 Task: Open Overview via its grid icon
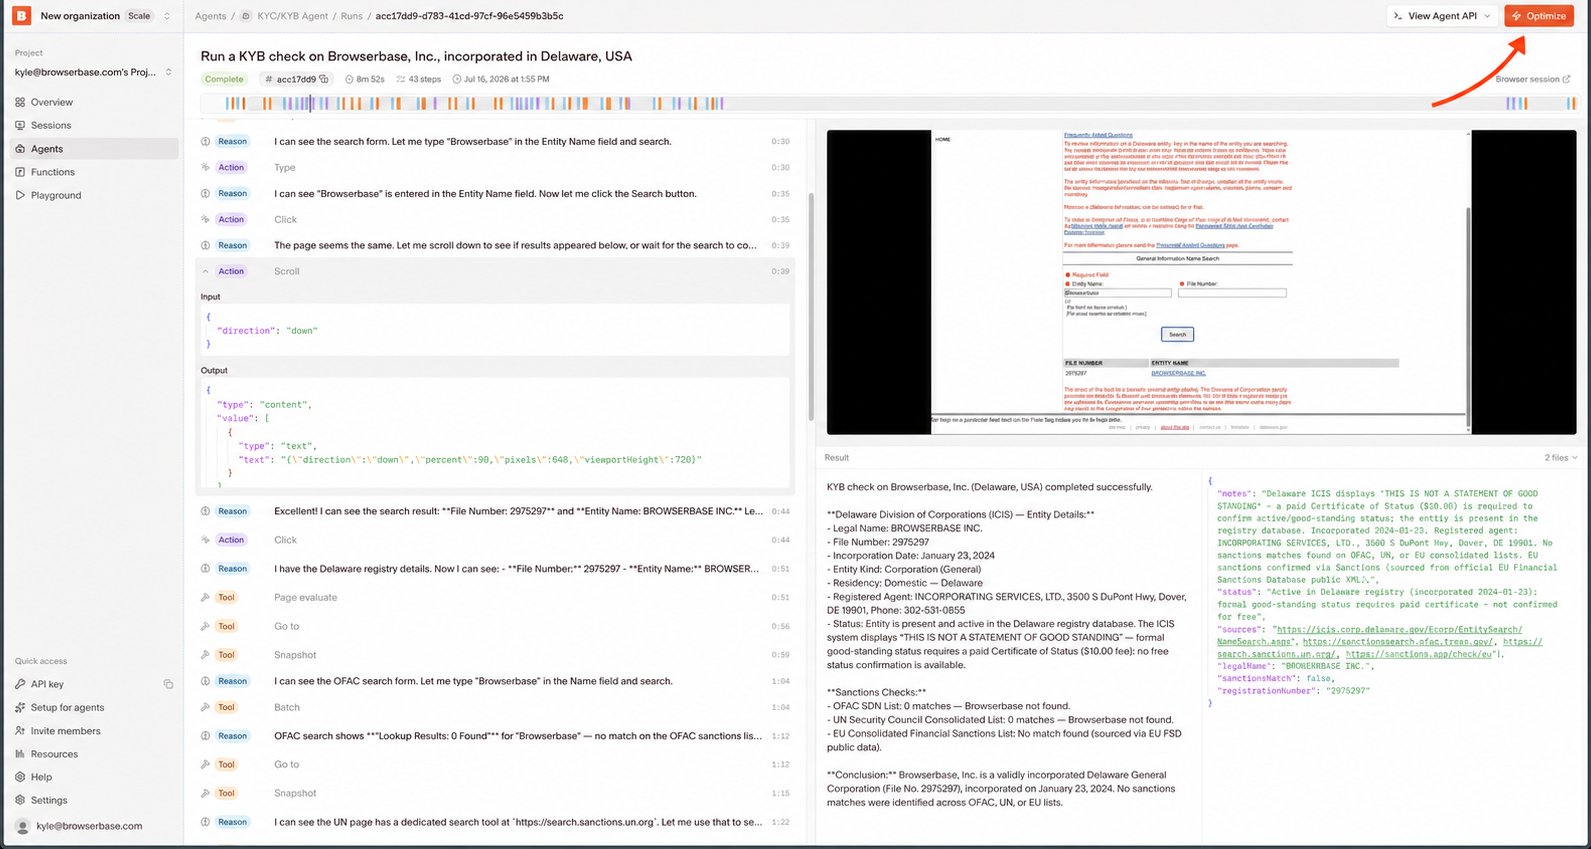coord(20,102)
